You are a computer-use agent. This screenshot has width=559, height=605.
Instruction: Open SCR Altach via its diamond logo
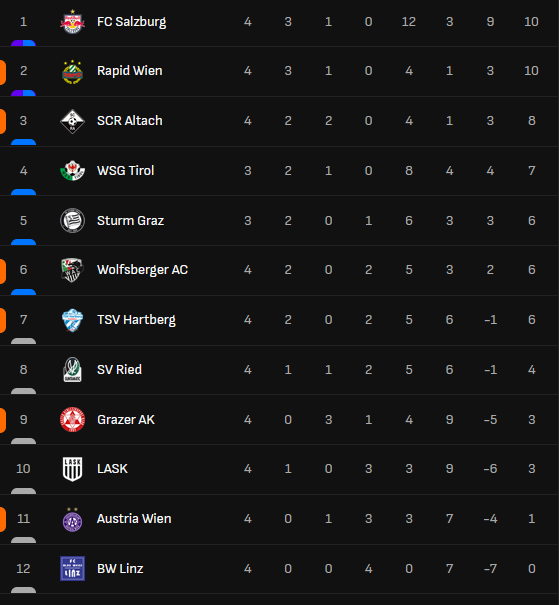point(73,121)
